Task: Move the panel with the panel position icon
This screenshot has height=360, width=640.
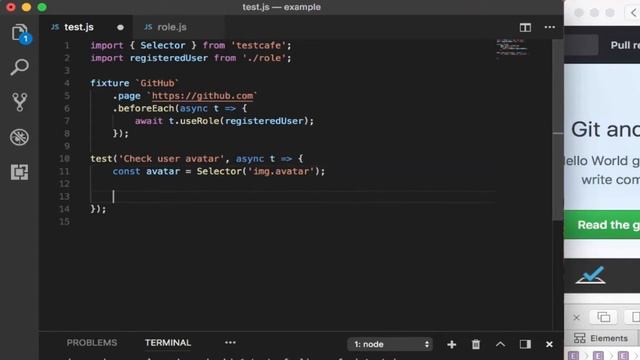Action: [525, 344]
